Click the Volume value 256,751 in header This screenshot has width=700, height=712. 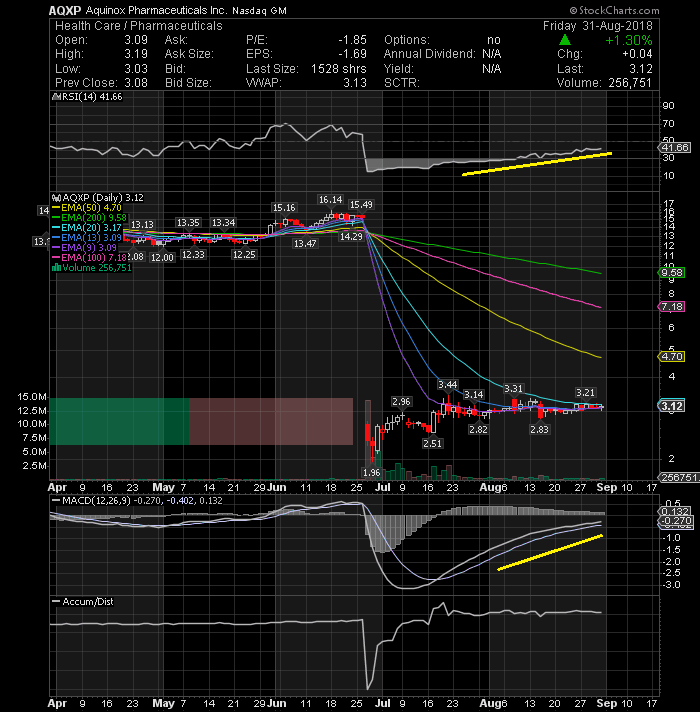(x=629, y=83)
